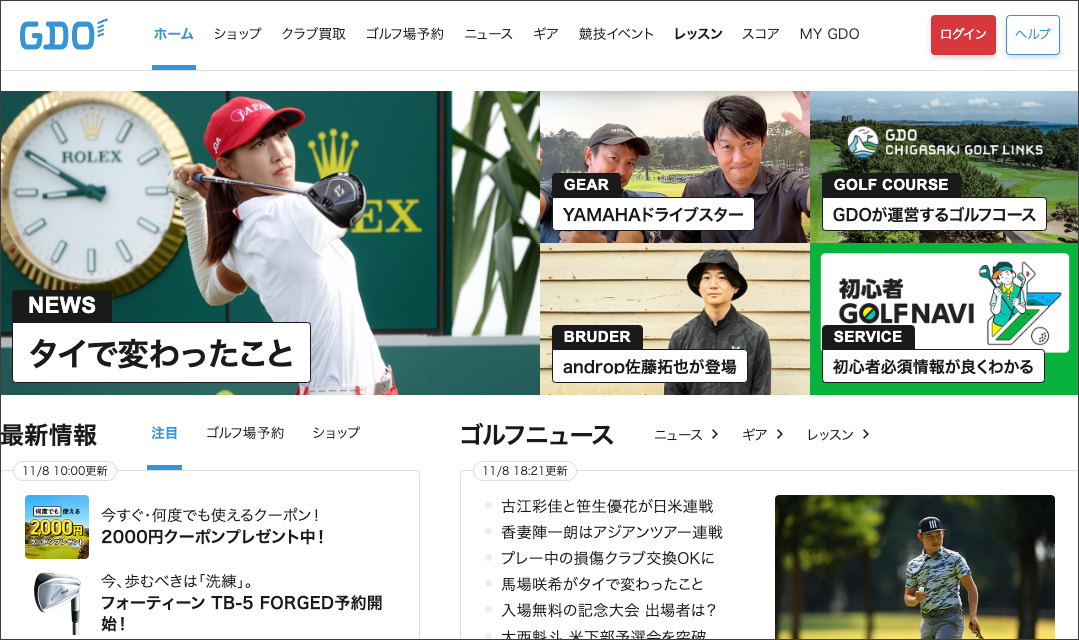Open the タイで変わったこと news banner
1079x640 pixels.
tap(161, 353)
